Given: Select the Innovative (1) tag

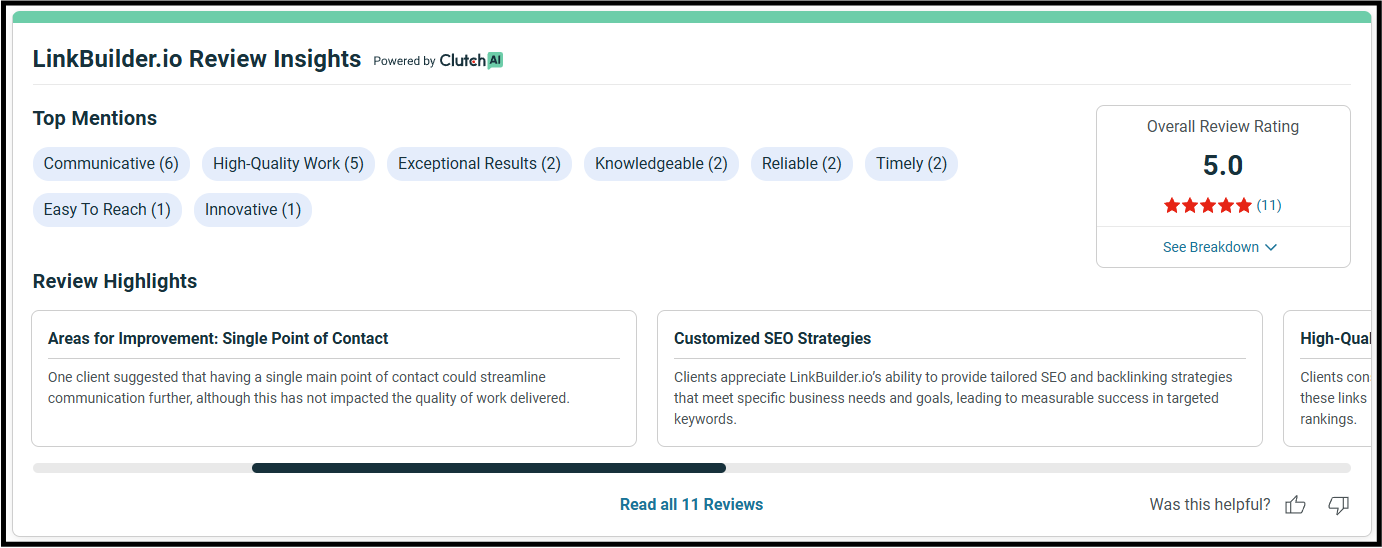Looking at the screenshot, I should pyautogui.click(x=253, y=210).
